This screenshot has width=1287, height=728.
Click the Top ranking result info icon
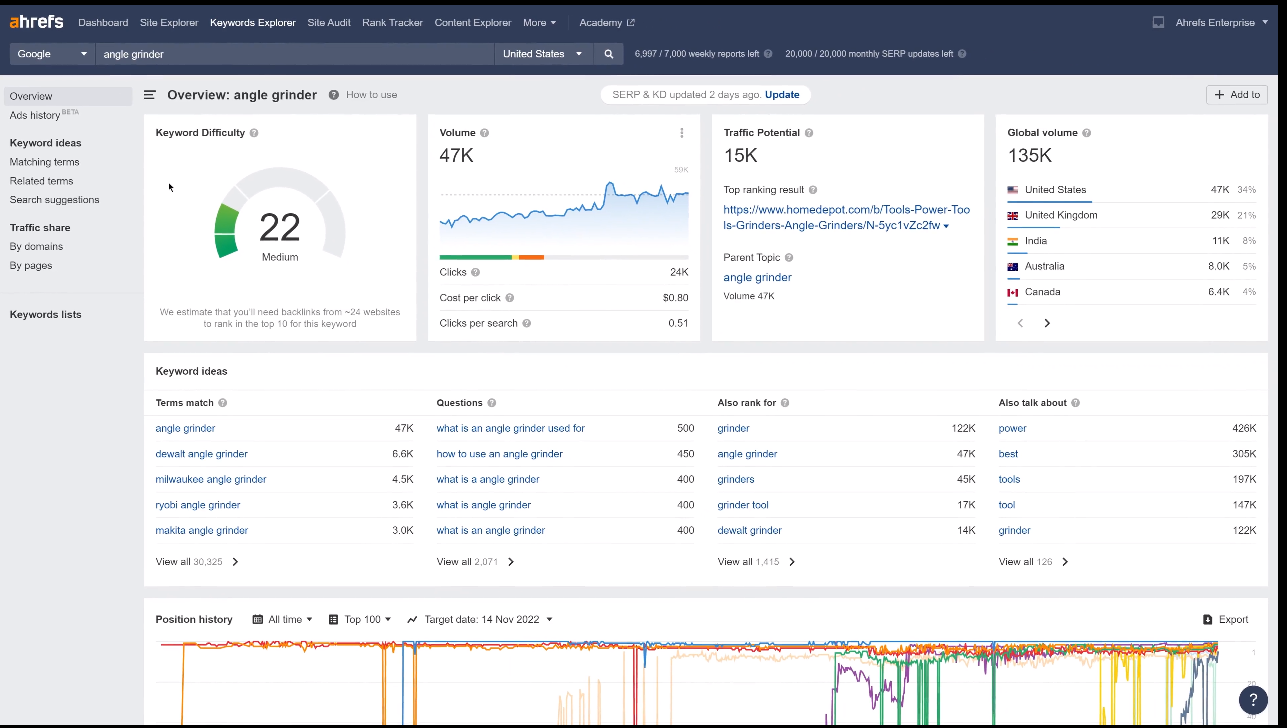(813, 190)
